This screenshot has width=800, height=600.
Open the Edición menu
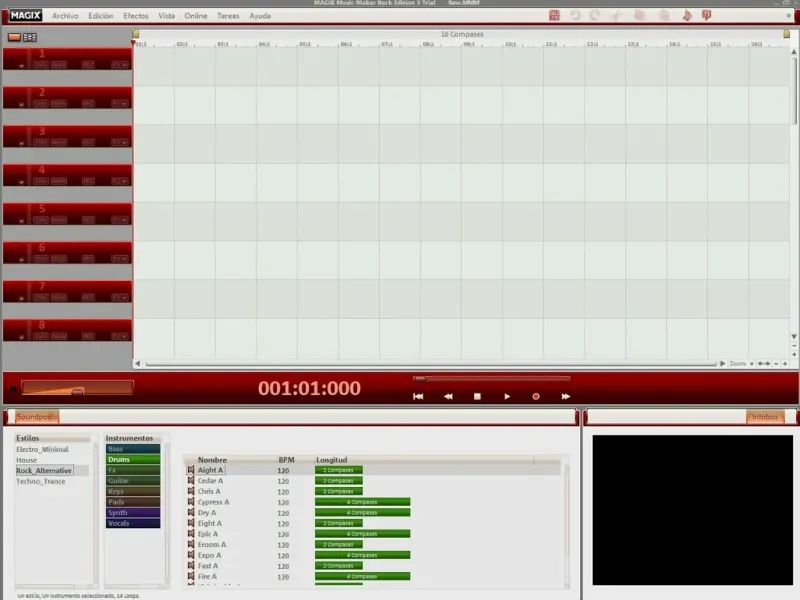[101, 16]
